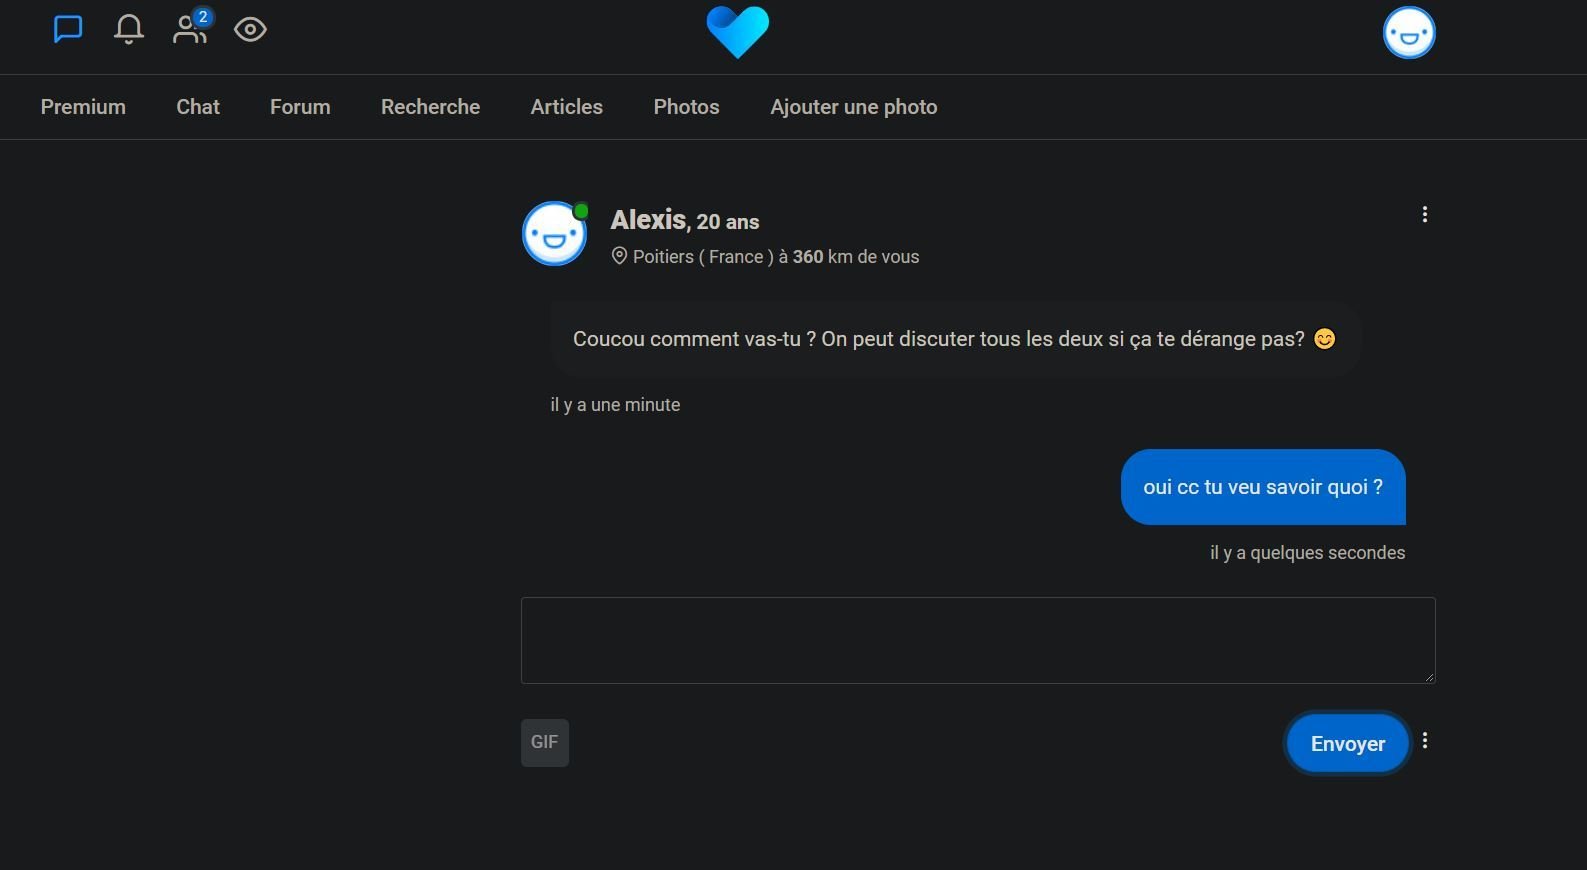The height and width of the screenshot is (870, 1587).
Task: Navigate to the Forum section
Action: [x=300, y=107]
